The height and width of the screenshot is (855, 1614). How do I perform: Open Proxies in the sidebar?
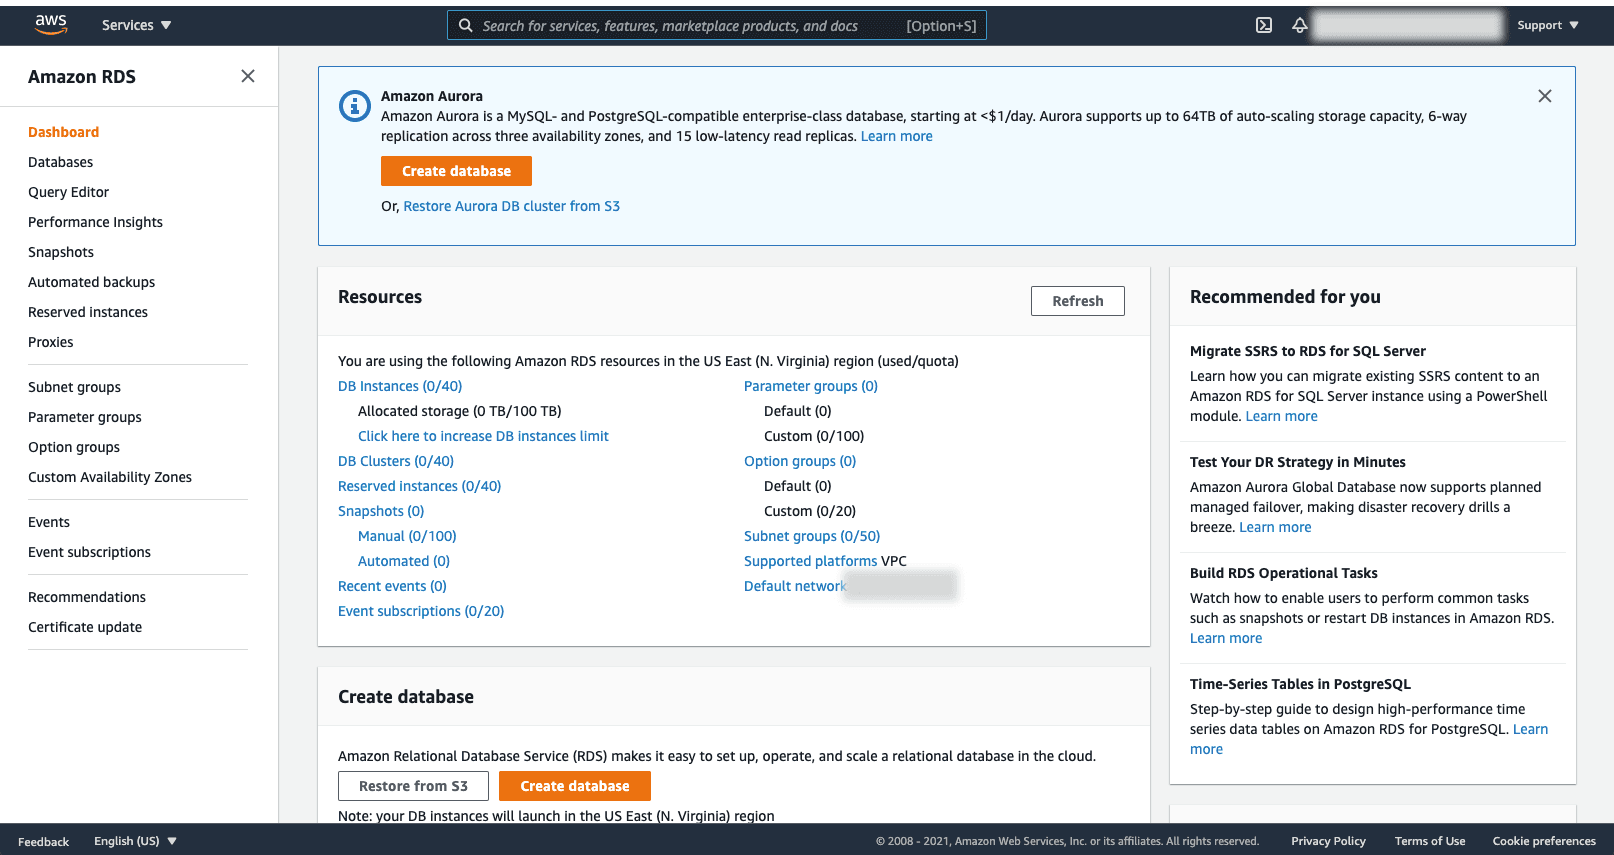point(50,342)
